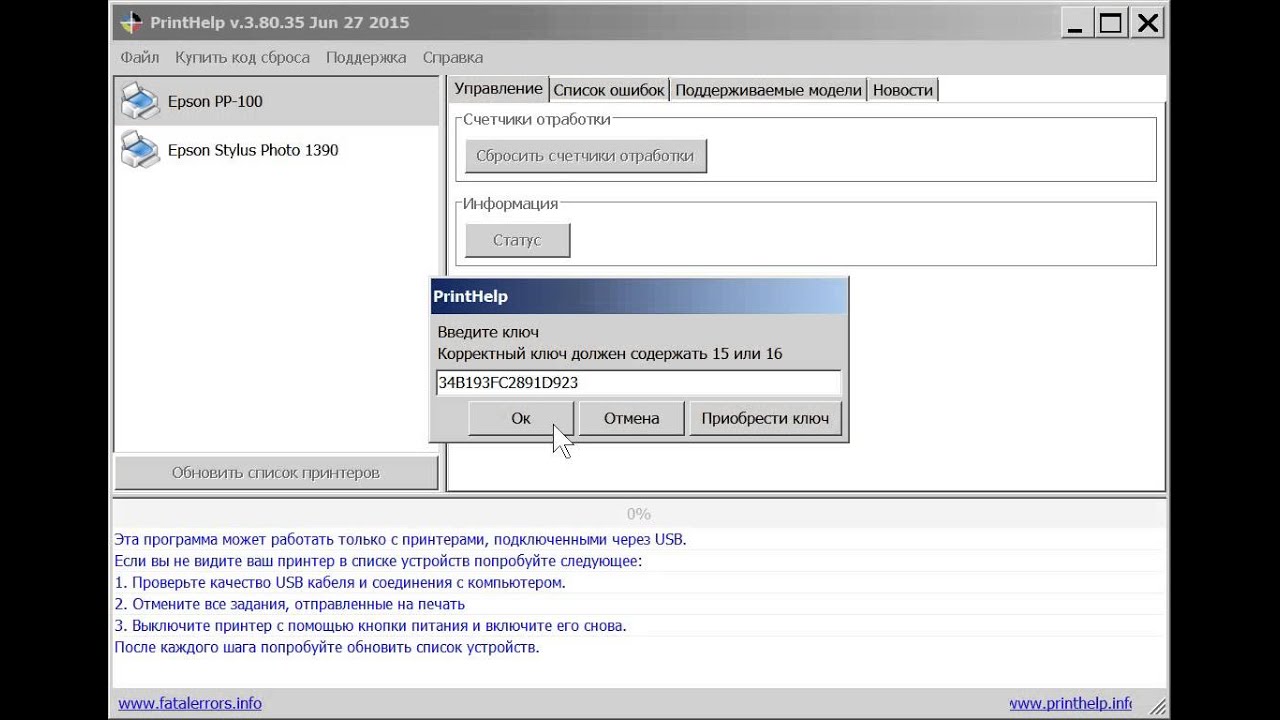The image size is (1280, 720).
Task: Open the Файл menu
Action: [140, 57]
